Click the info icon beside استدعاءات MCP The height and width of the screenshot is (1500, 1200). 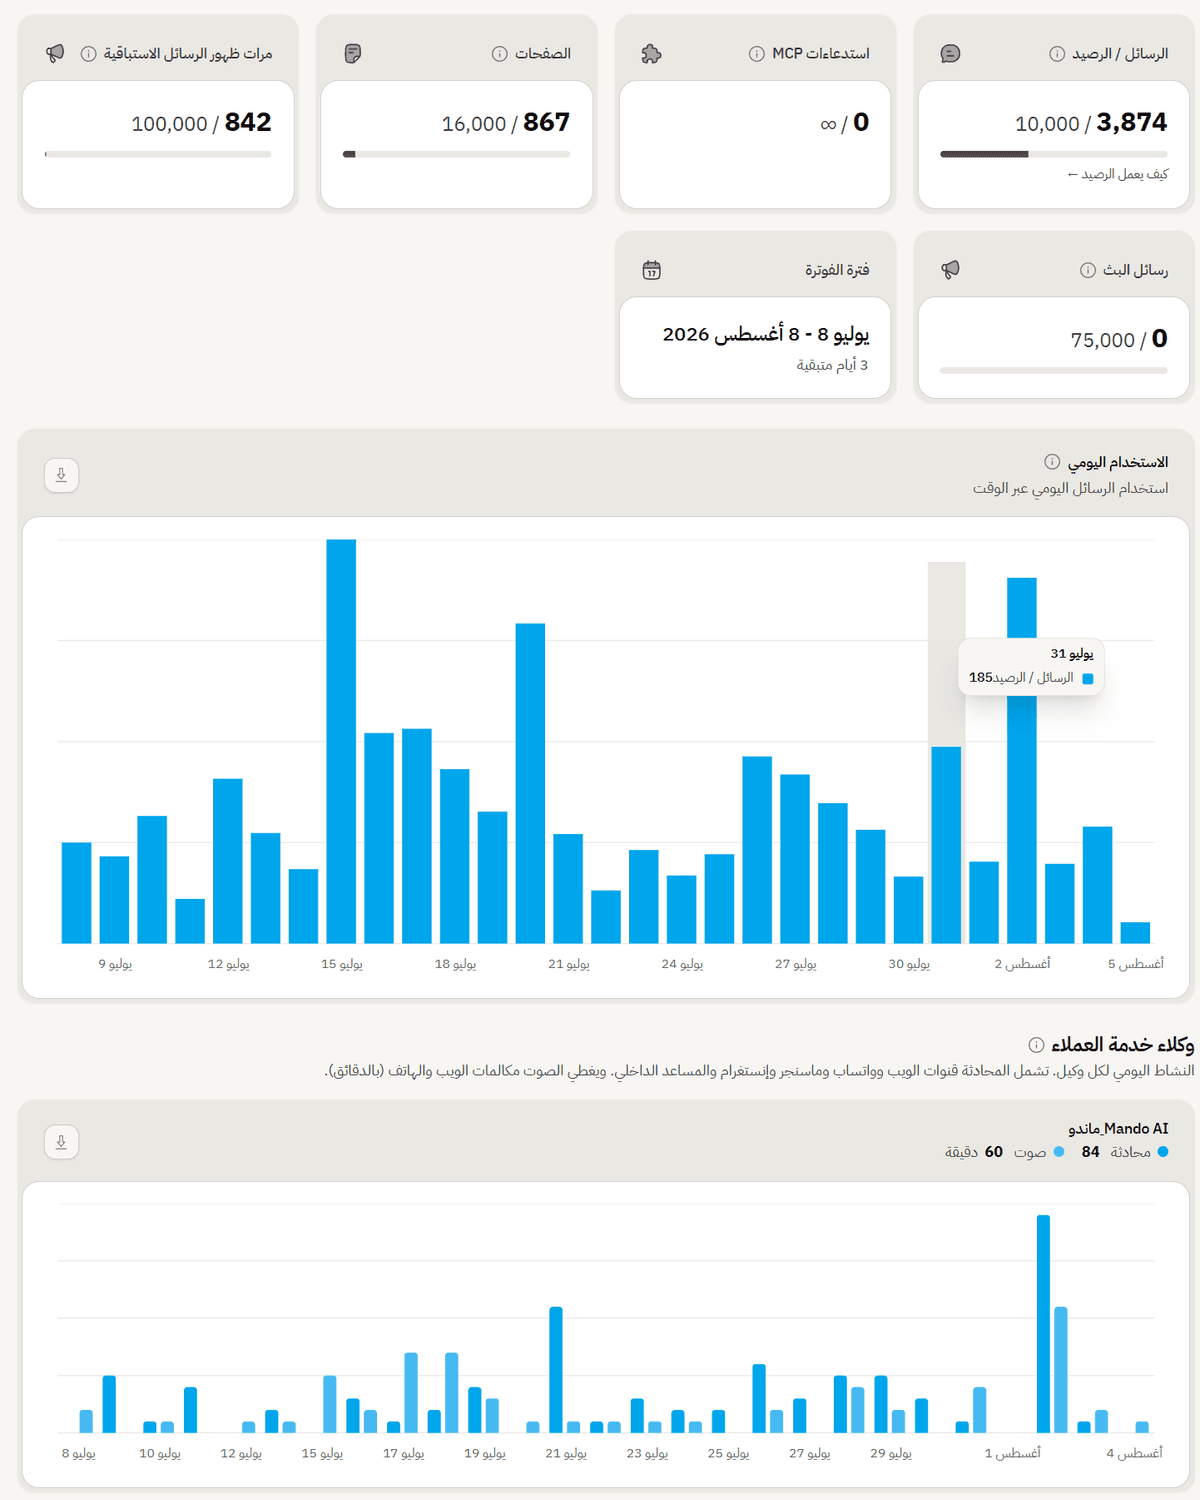click(756, 54)
